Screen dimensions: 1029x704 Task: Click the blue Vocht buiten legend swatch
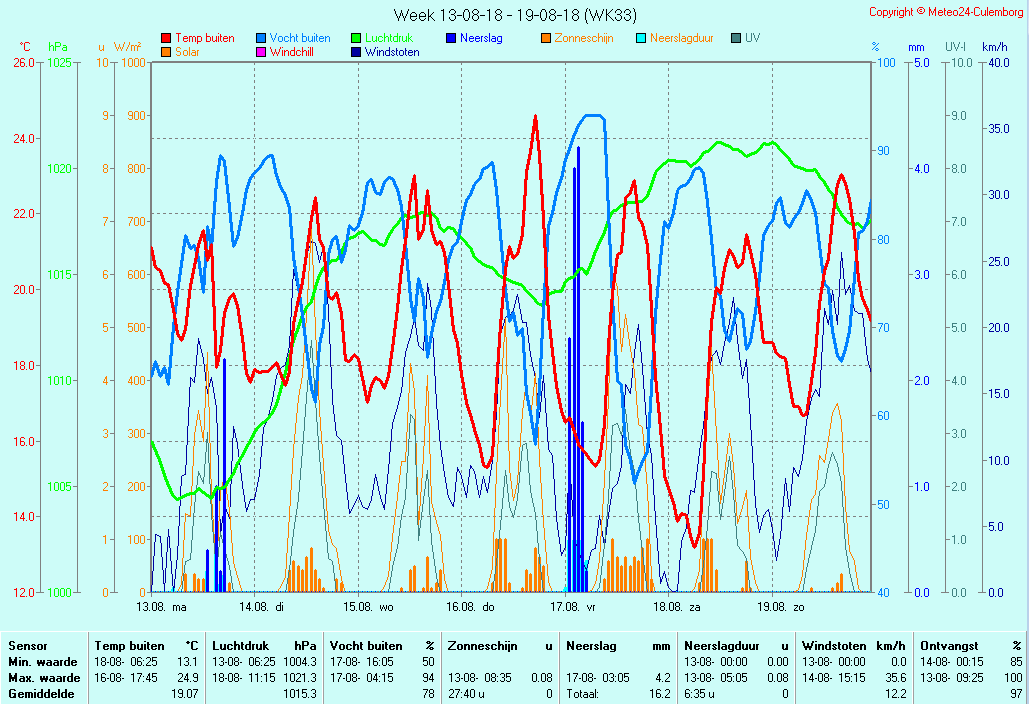pyautogui.click(x=261, y=38)
